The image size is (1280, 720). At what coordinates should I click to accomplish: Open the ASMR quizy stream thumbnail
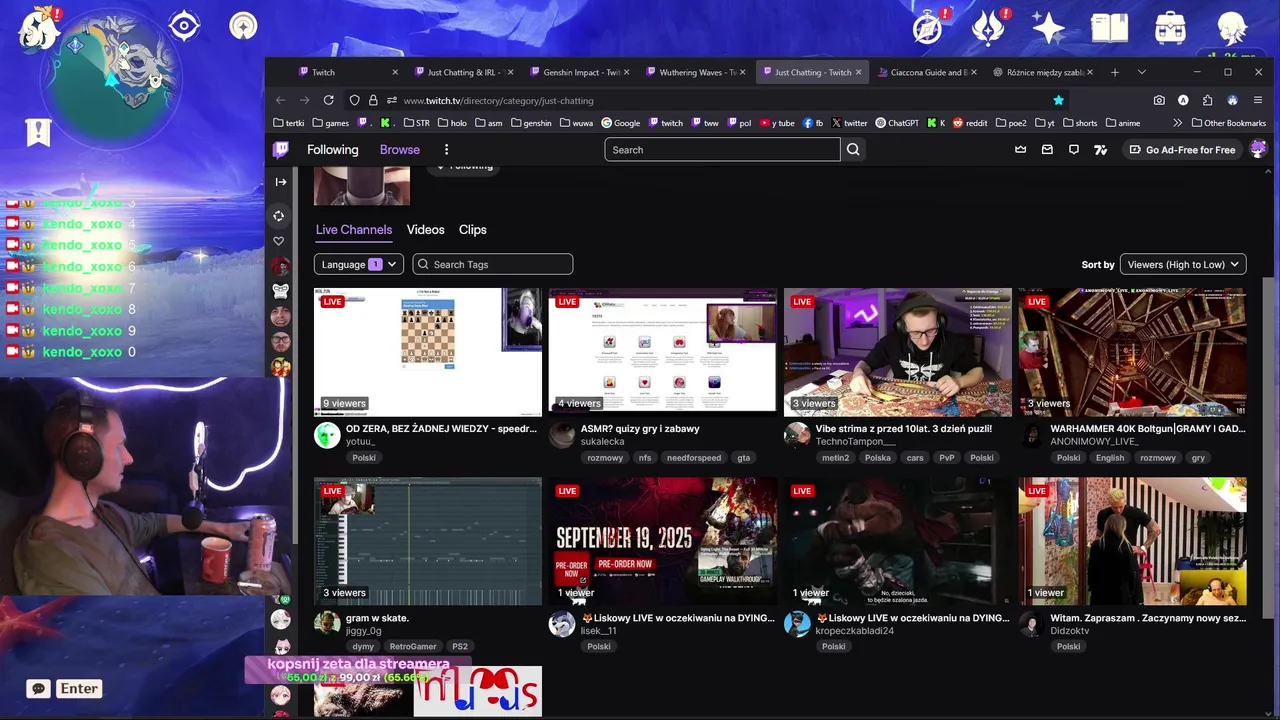[663, 352]
